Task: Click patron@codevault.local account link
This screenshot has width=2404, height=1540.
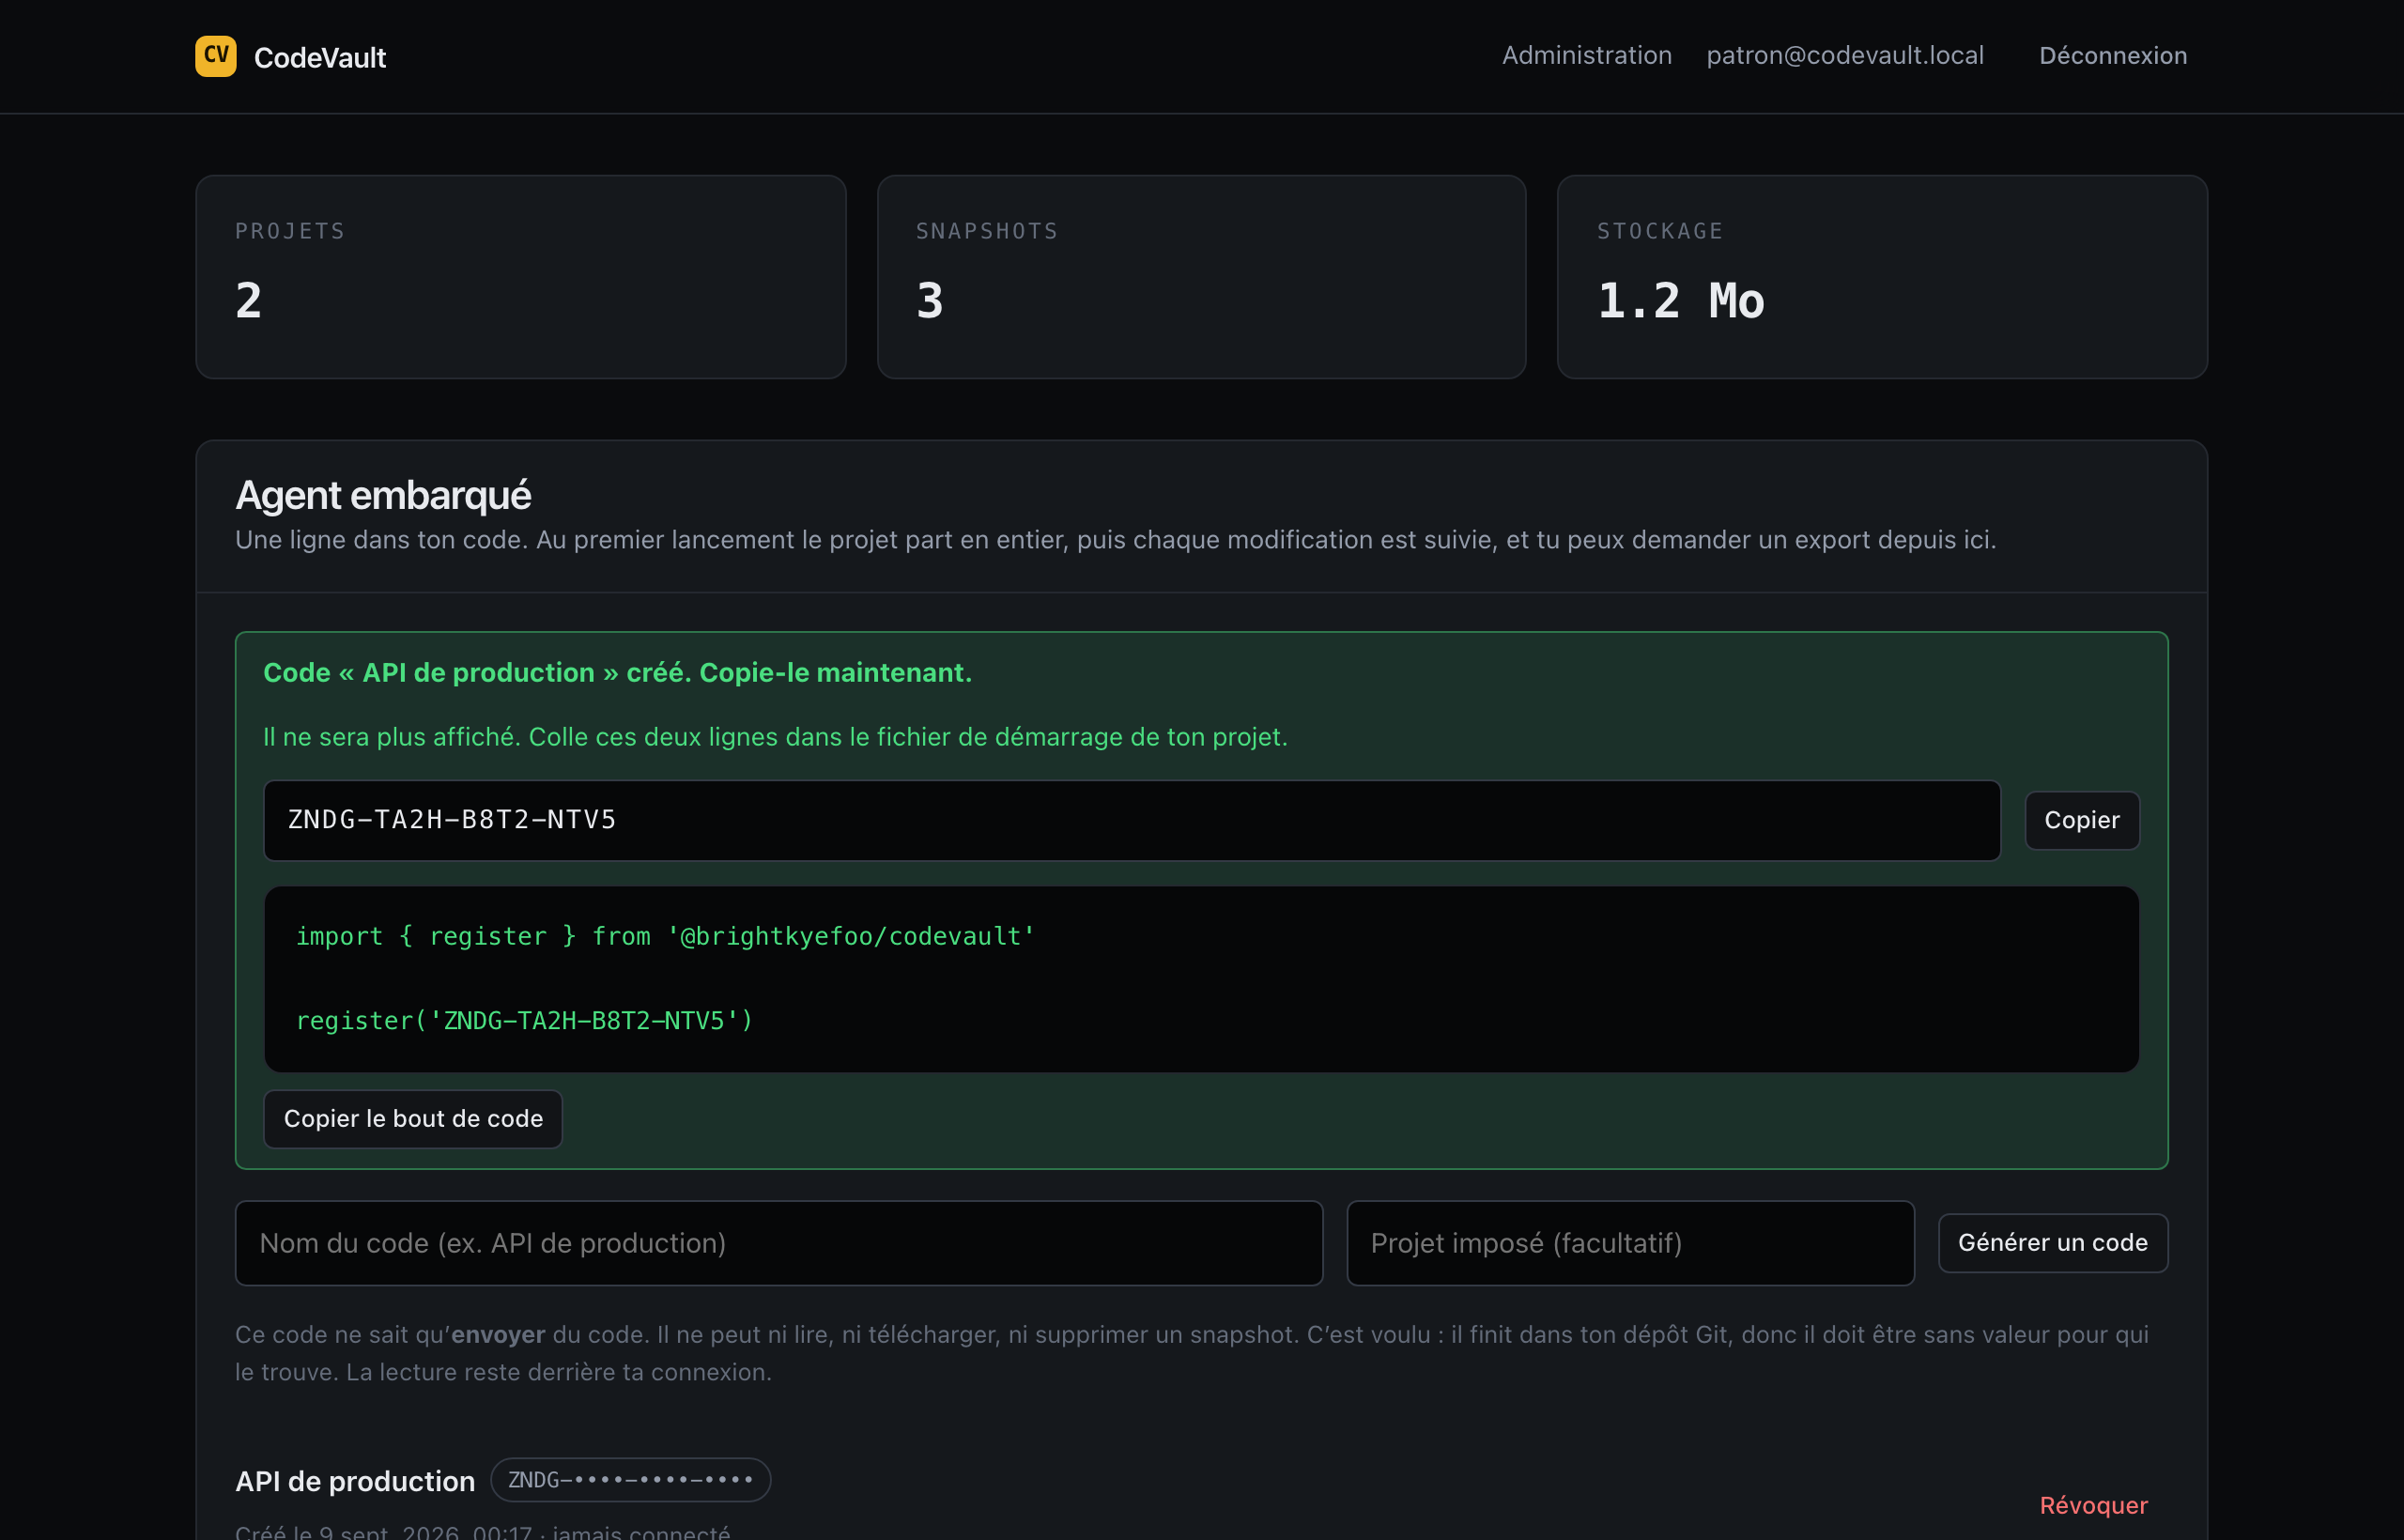Action: [x=1844, y=55]
